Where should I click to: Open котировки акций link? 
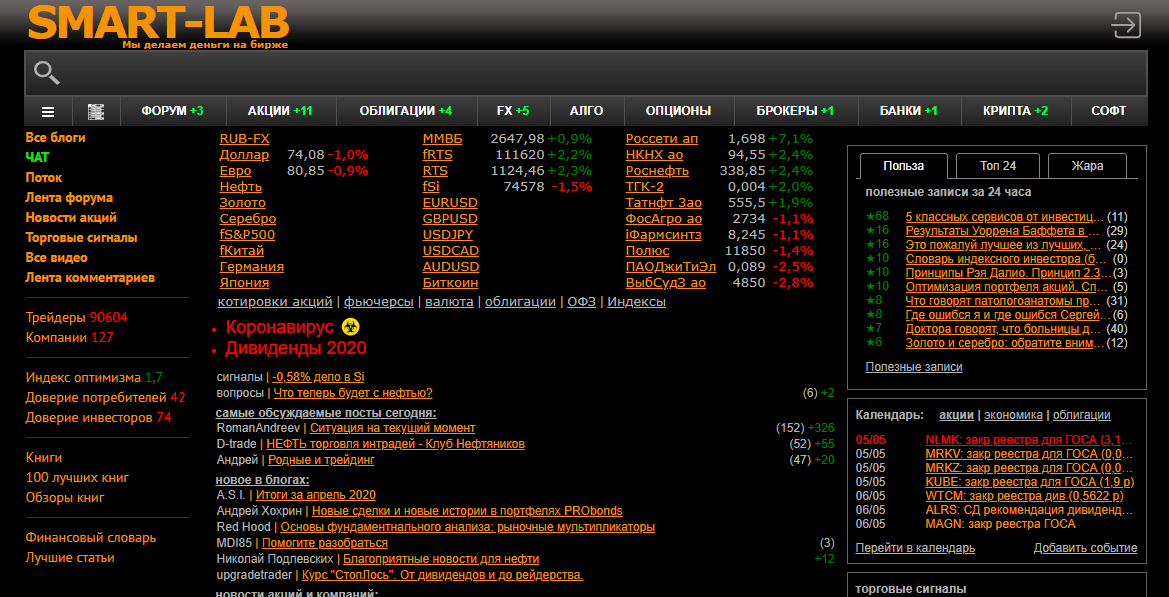coord(275,302)
